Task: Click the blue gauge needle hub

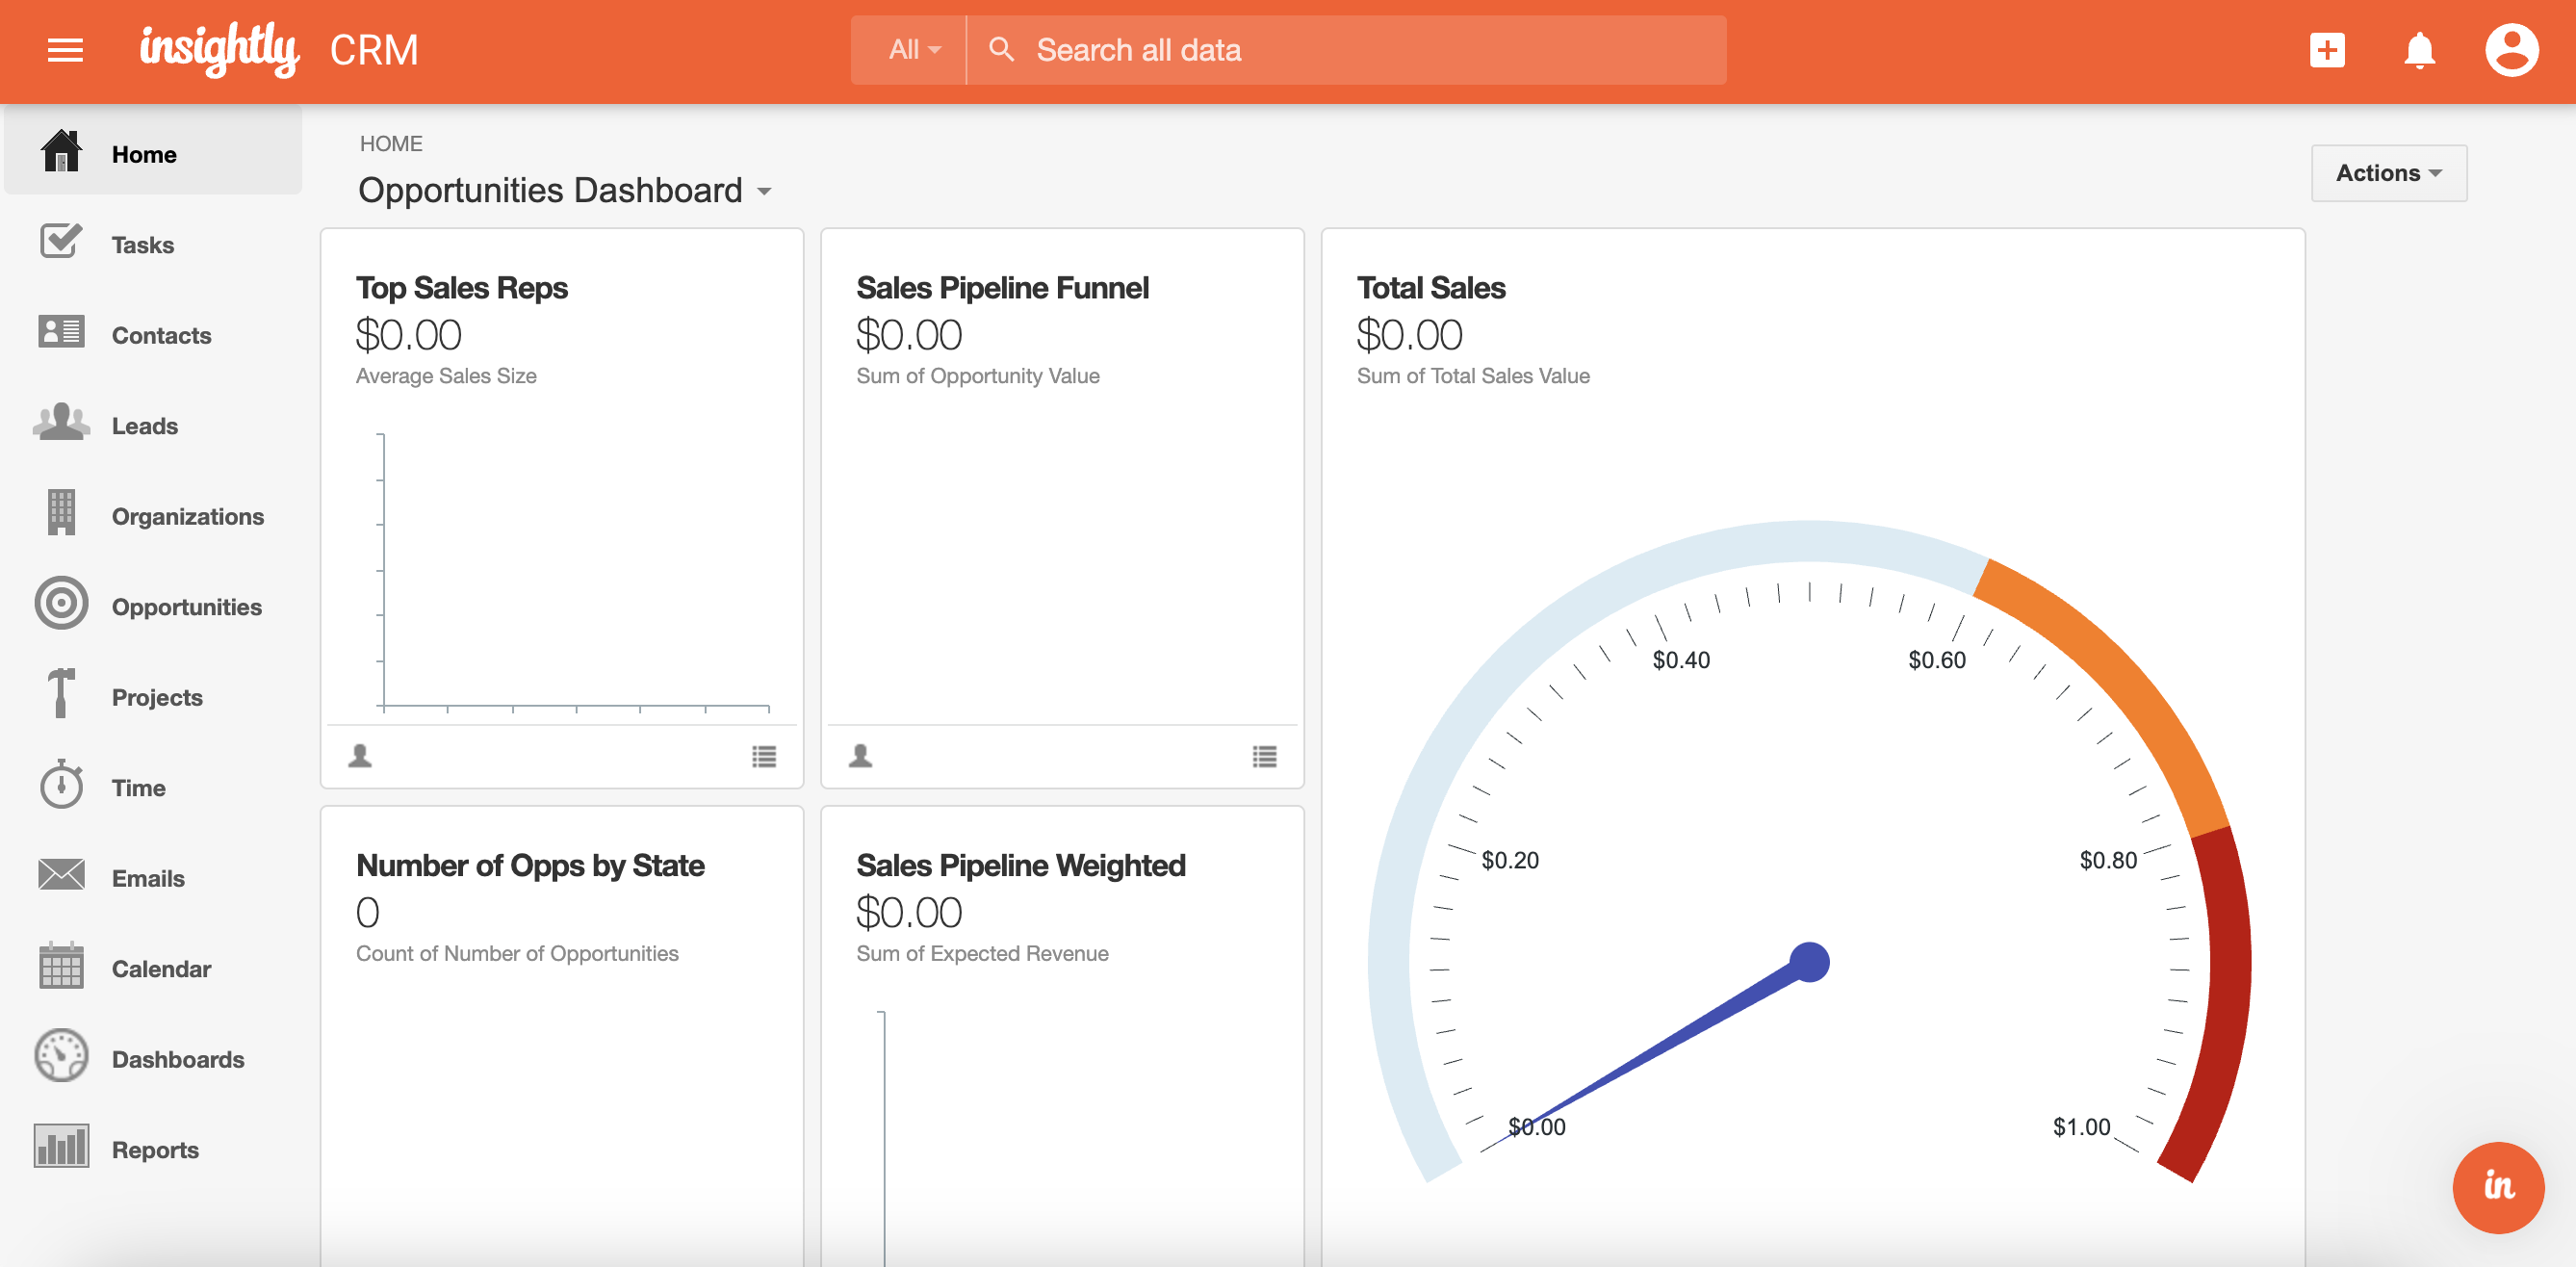Action: click(1809, 962)
